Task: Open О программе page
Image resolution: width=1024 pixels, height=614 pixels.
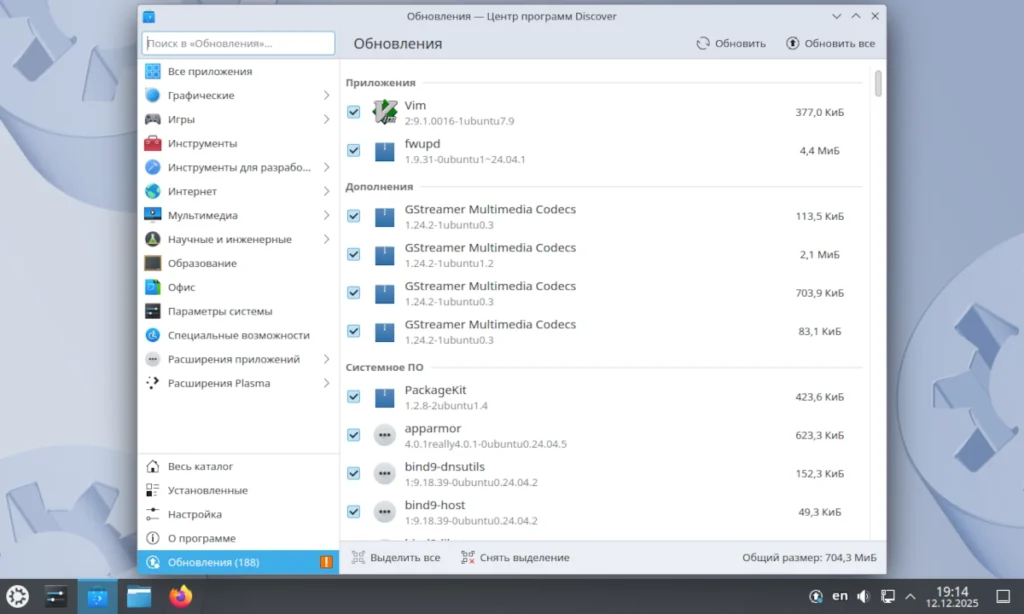Action: click(238, 538)
